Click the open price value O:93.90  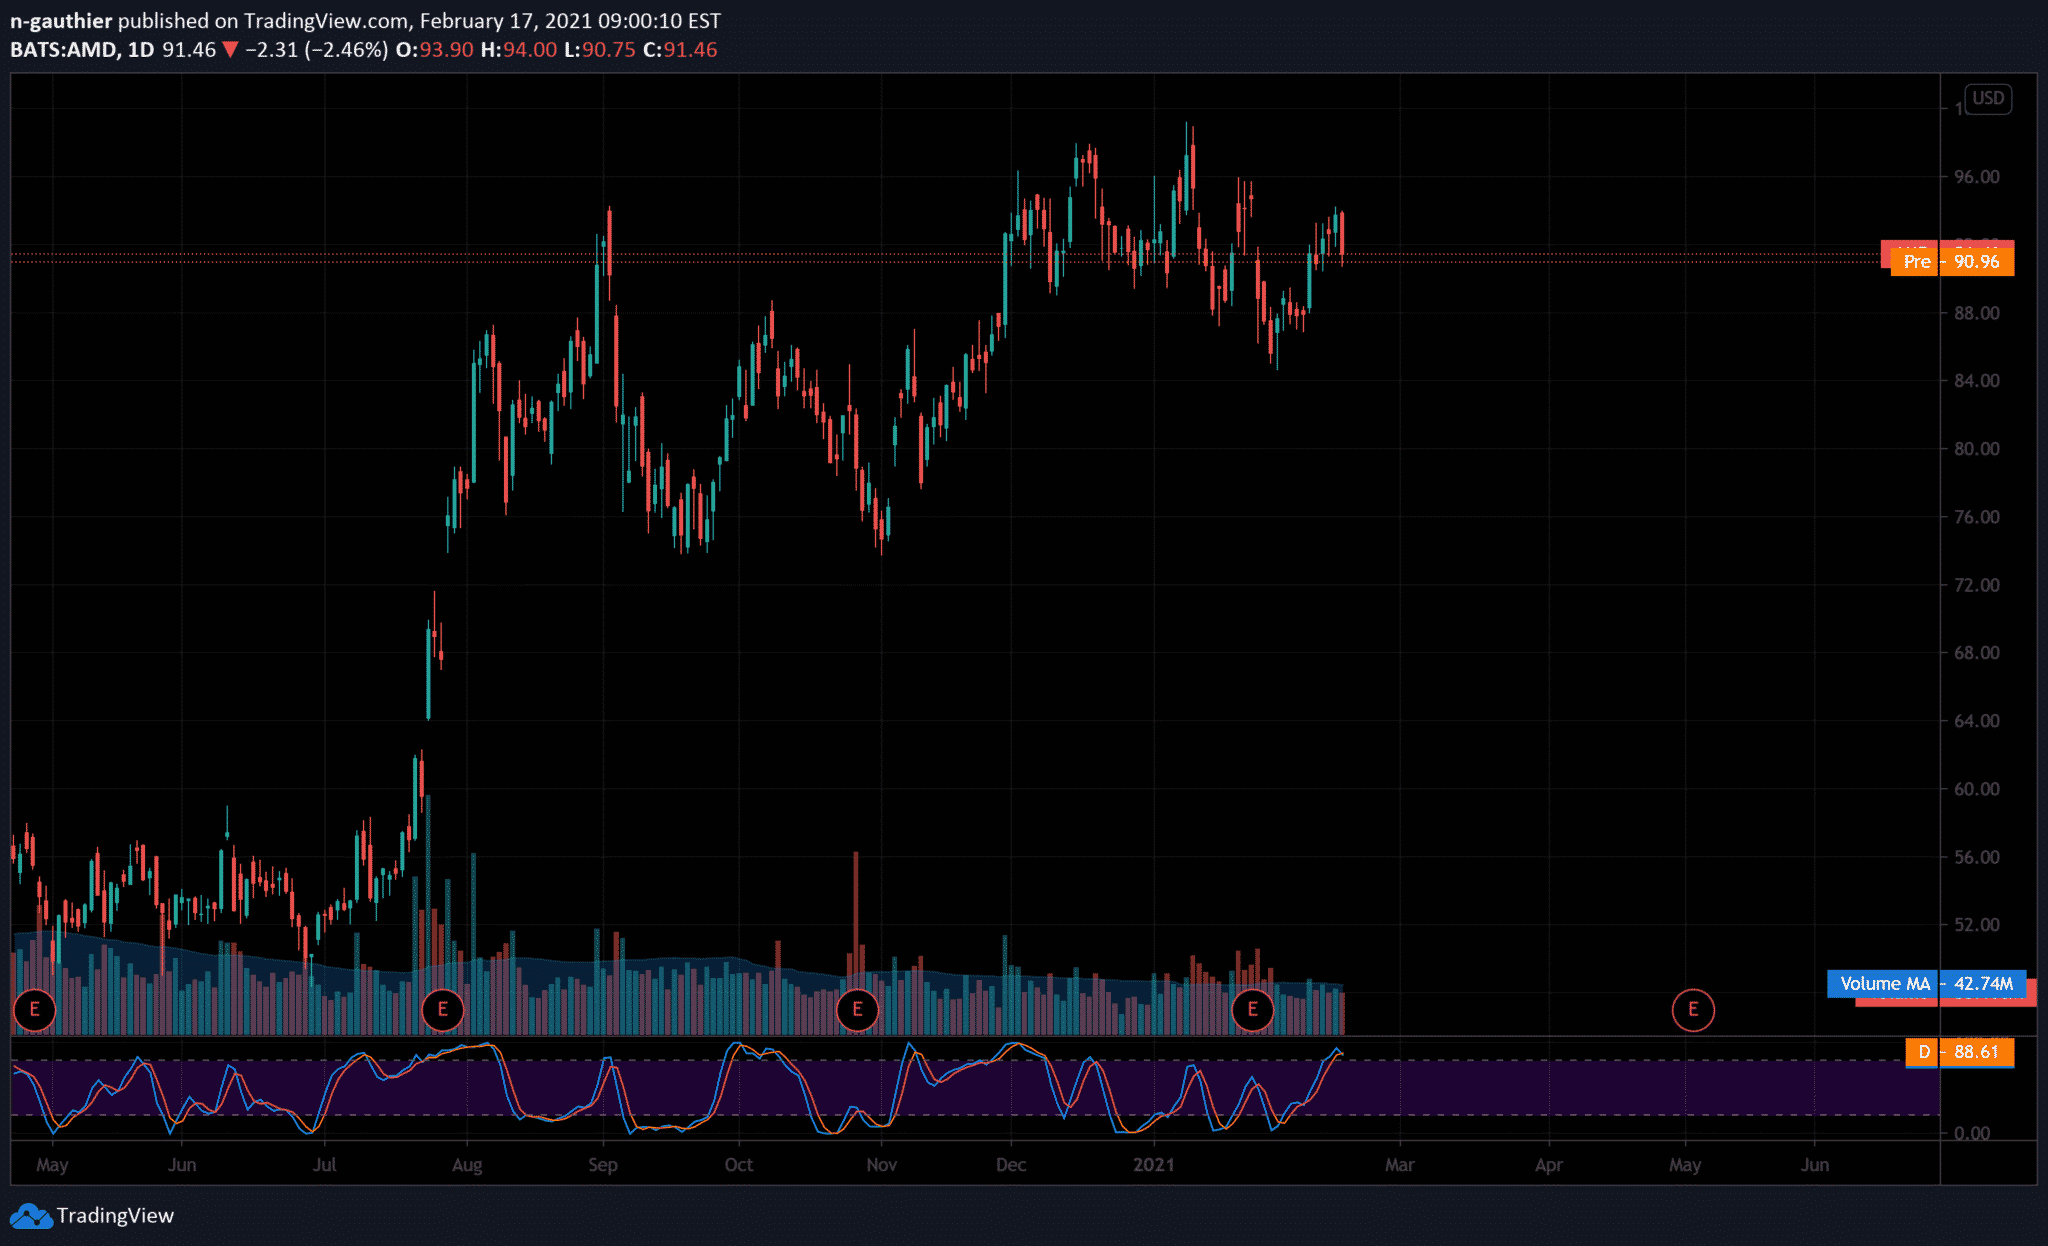pyautogui.click(x=435, y=50)
